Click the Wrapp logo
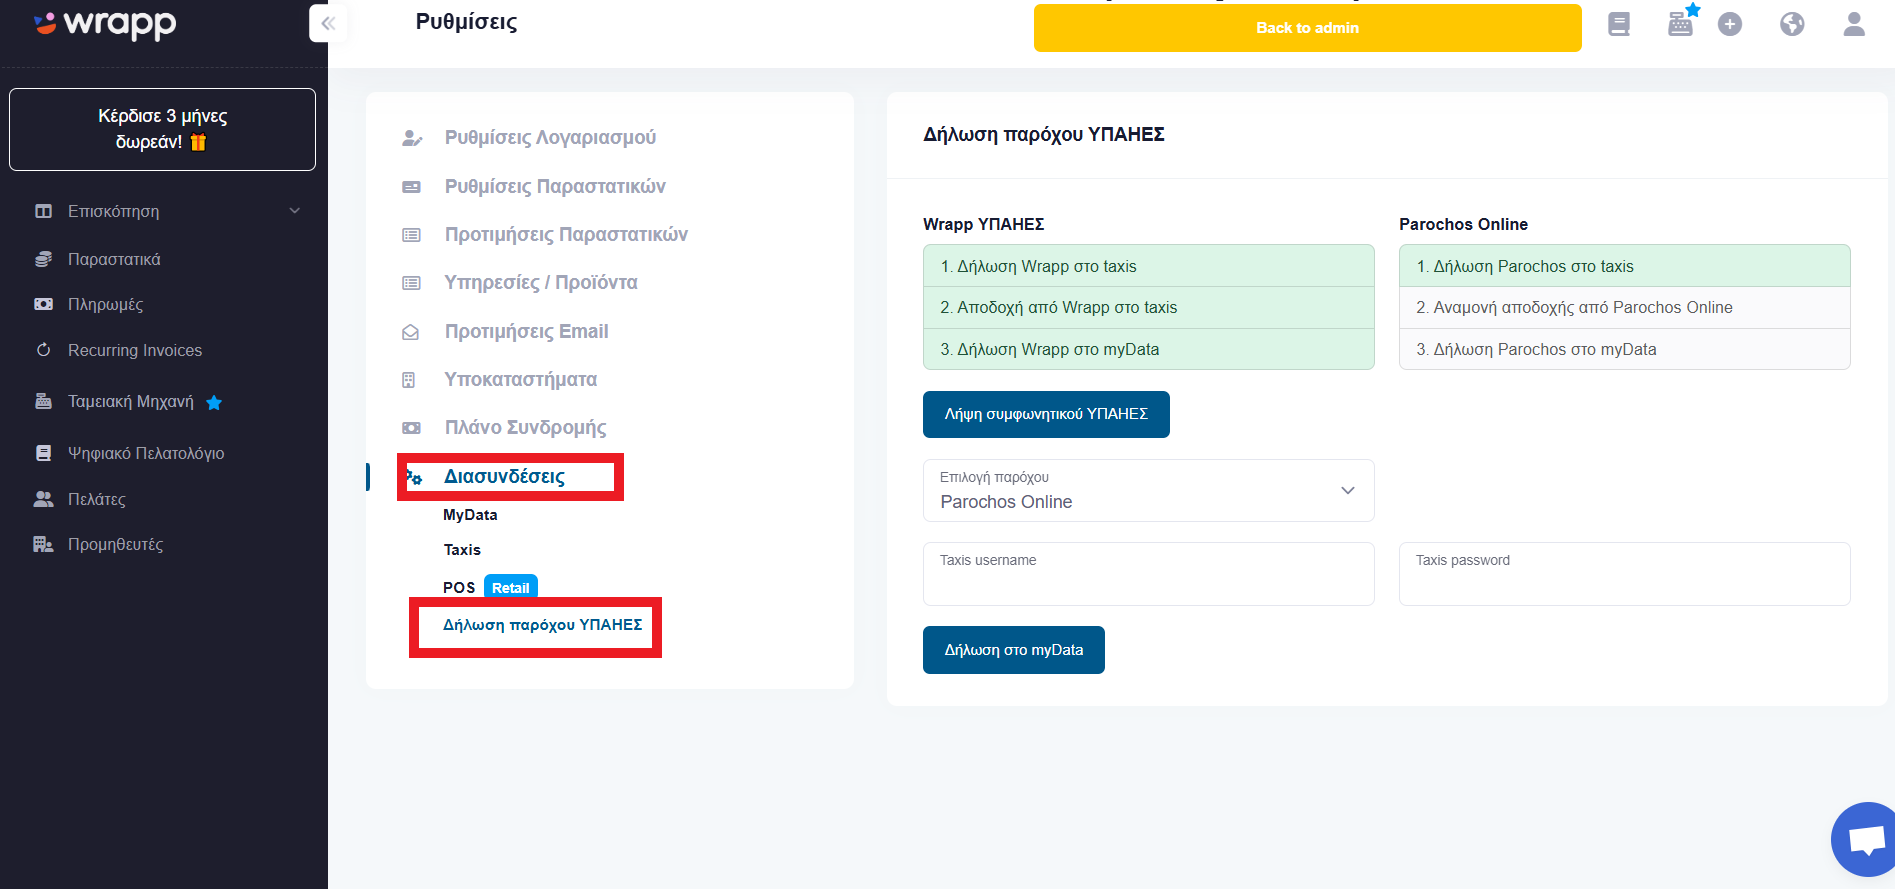Image resolution: width=1895 pixels, height=889 pixels. pos(105,23)
